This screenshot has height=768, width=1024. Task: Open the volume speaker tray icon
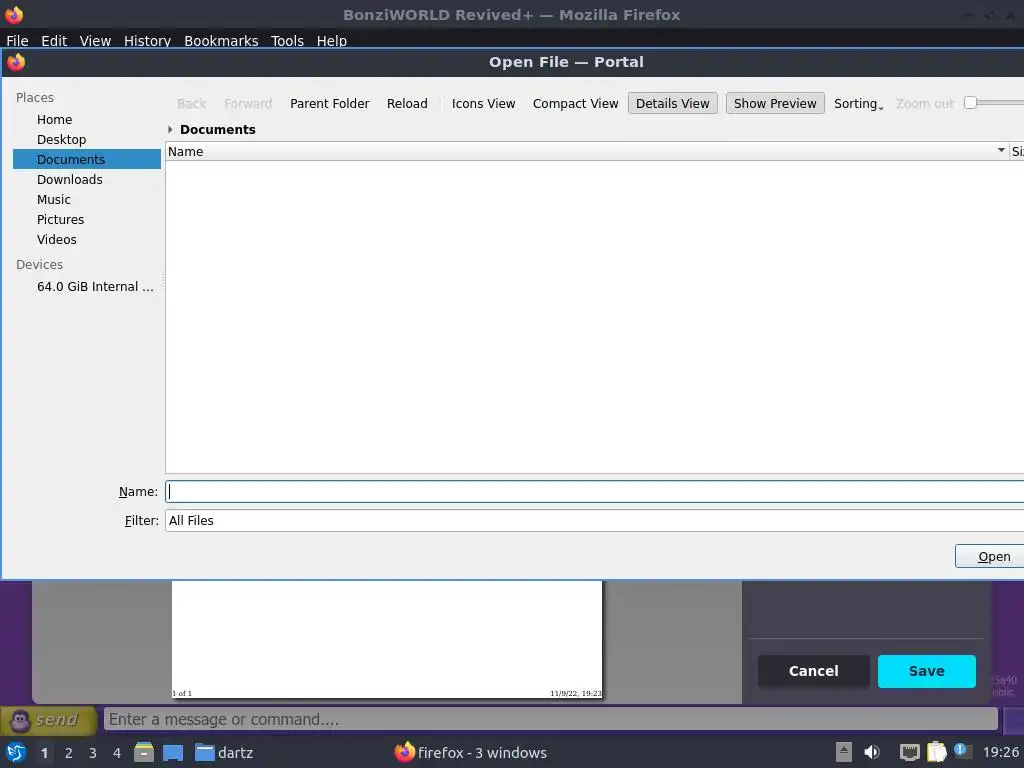(872, 752)
